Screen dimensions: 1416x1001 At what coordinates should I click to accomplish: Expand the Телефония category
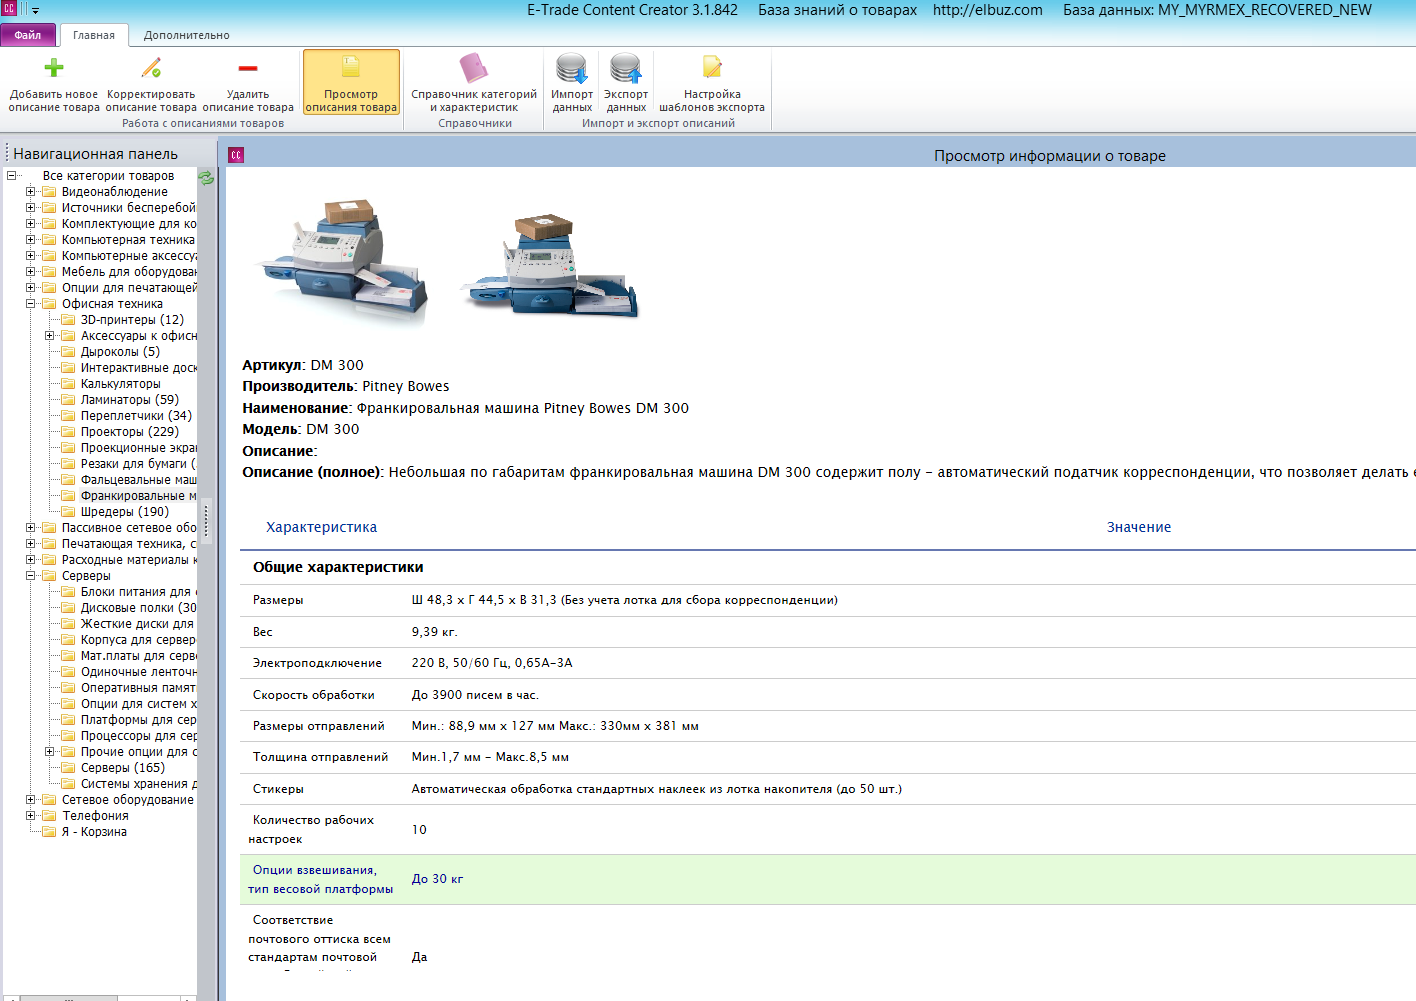coord(31,816)
